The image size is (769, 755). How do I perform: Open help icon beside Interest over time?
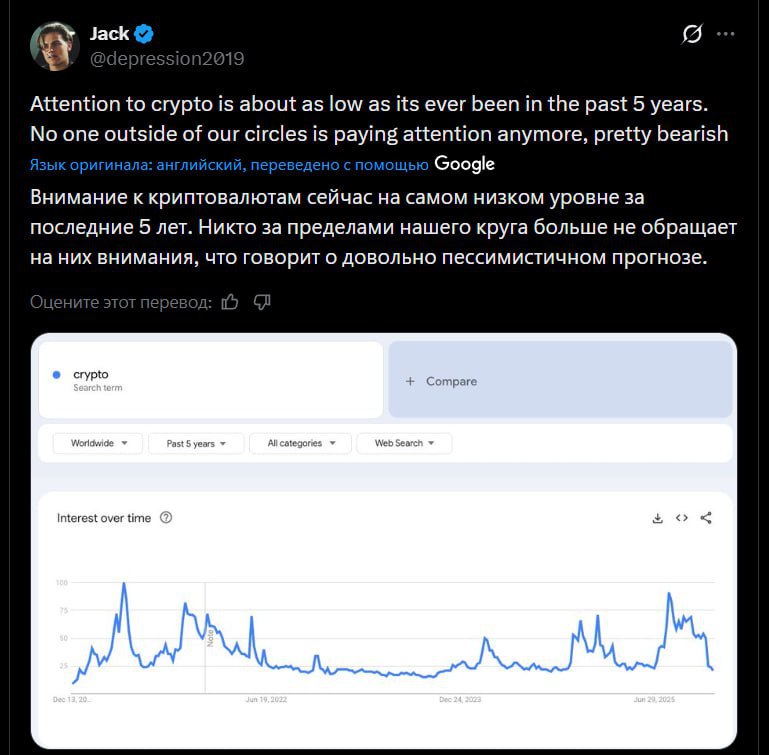pos(166,518)
